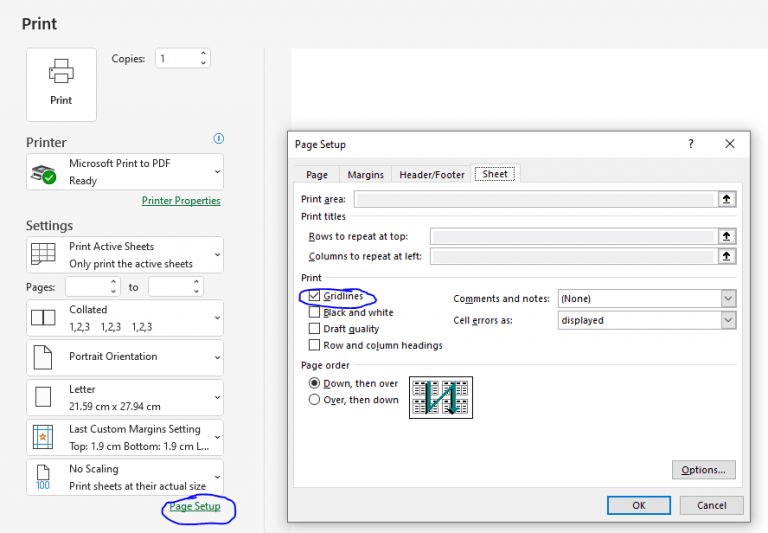Click the active sheets grid icon
This screenshot has width=768, height=533.
(43, 254)
